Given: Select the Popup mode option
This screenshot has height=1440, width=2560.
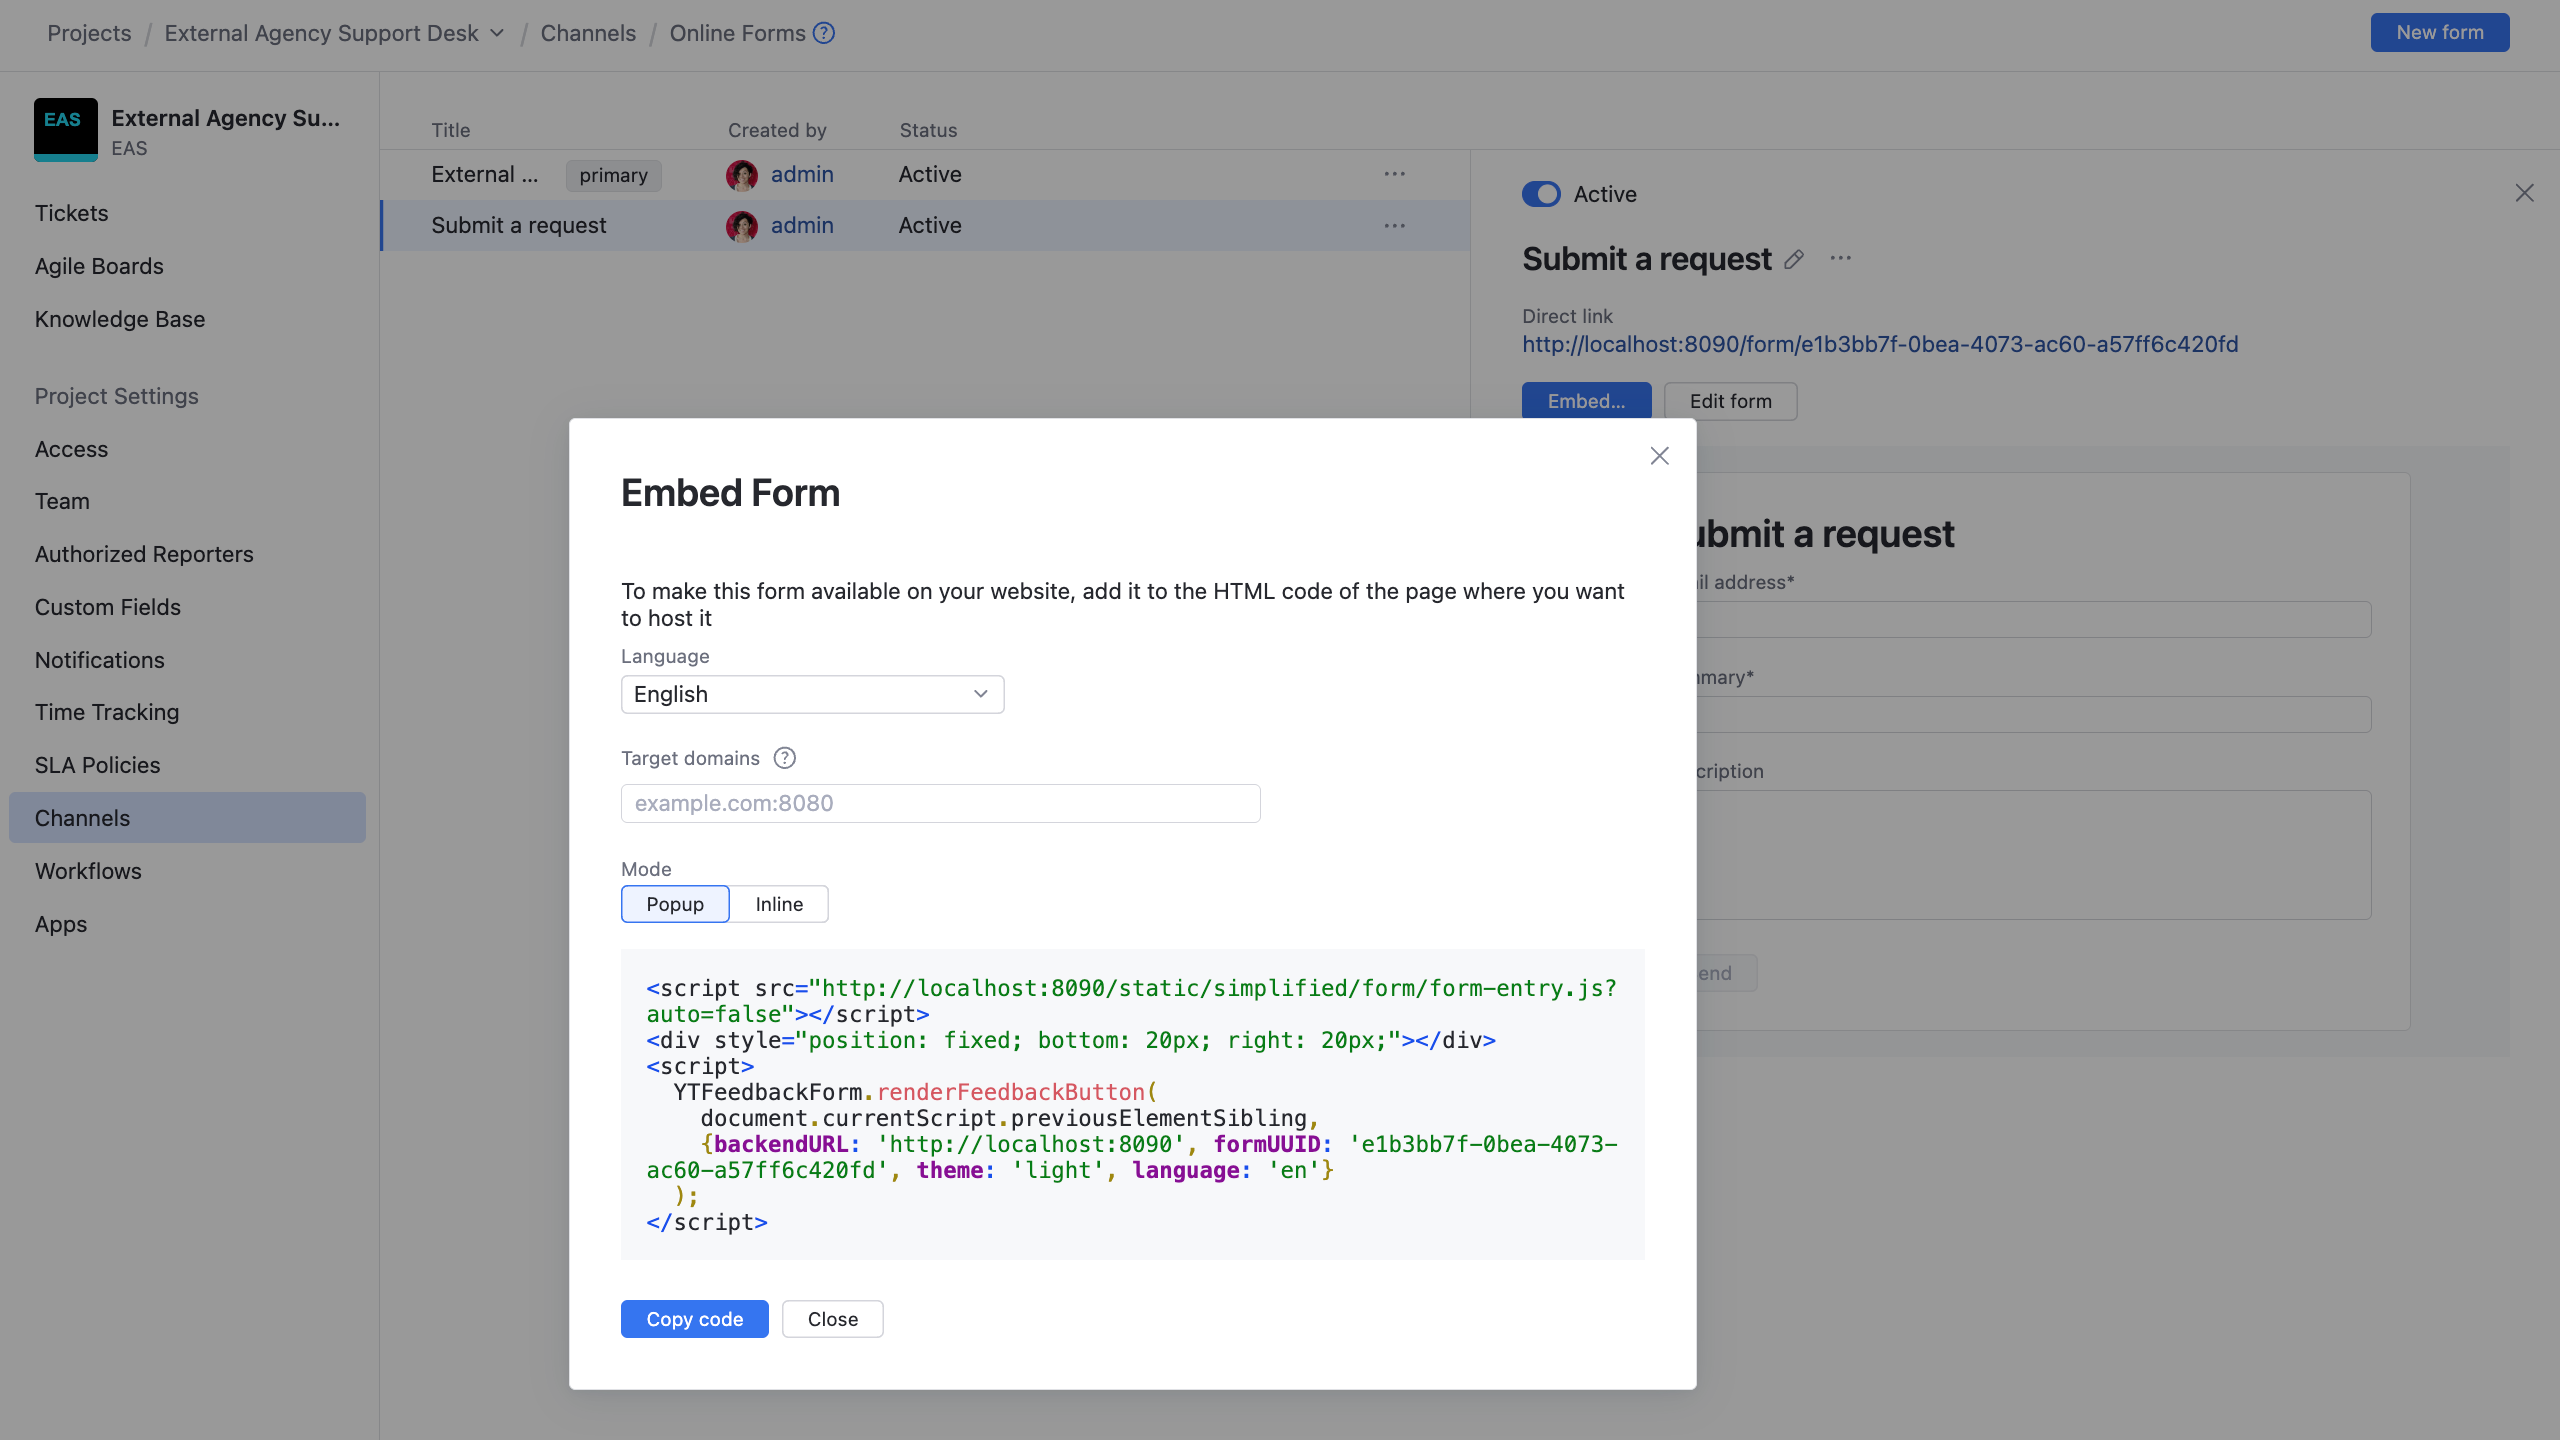Looking at the screenshot, I should 675,903.
